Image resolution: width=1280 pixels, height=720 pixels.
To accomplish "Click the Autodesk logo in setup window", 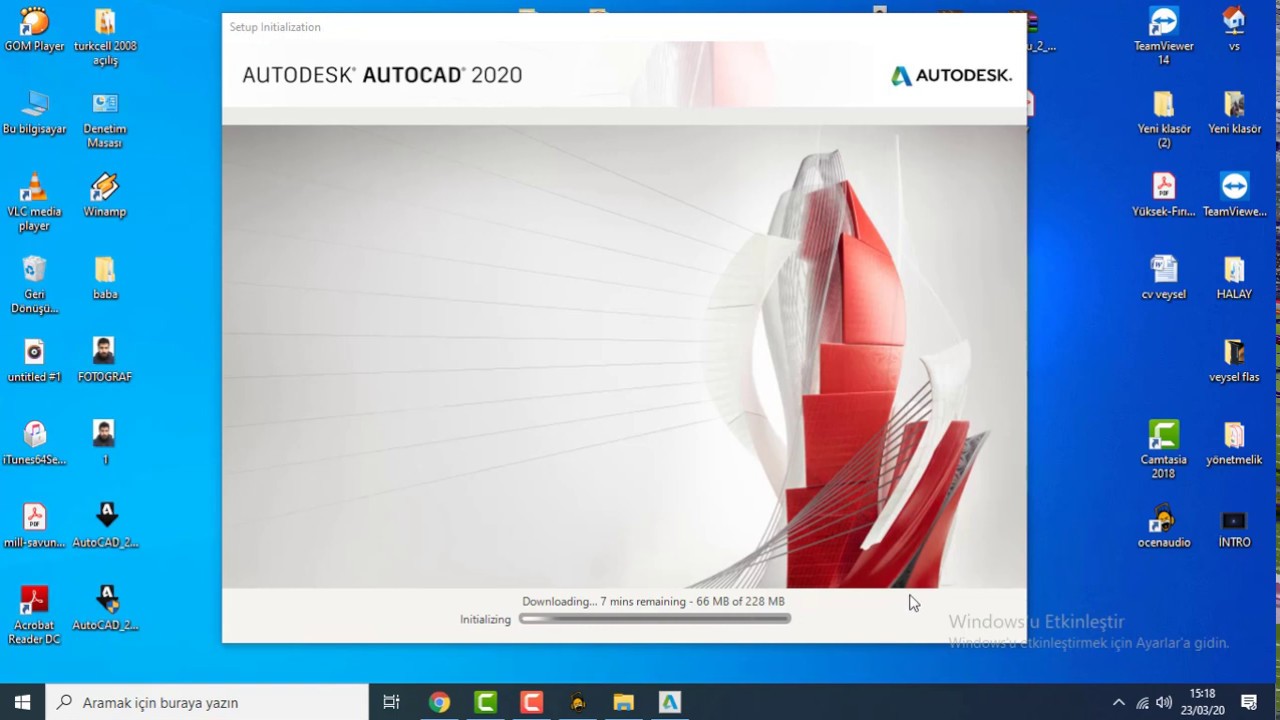I will [x=951, y=76].
